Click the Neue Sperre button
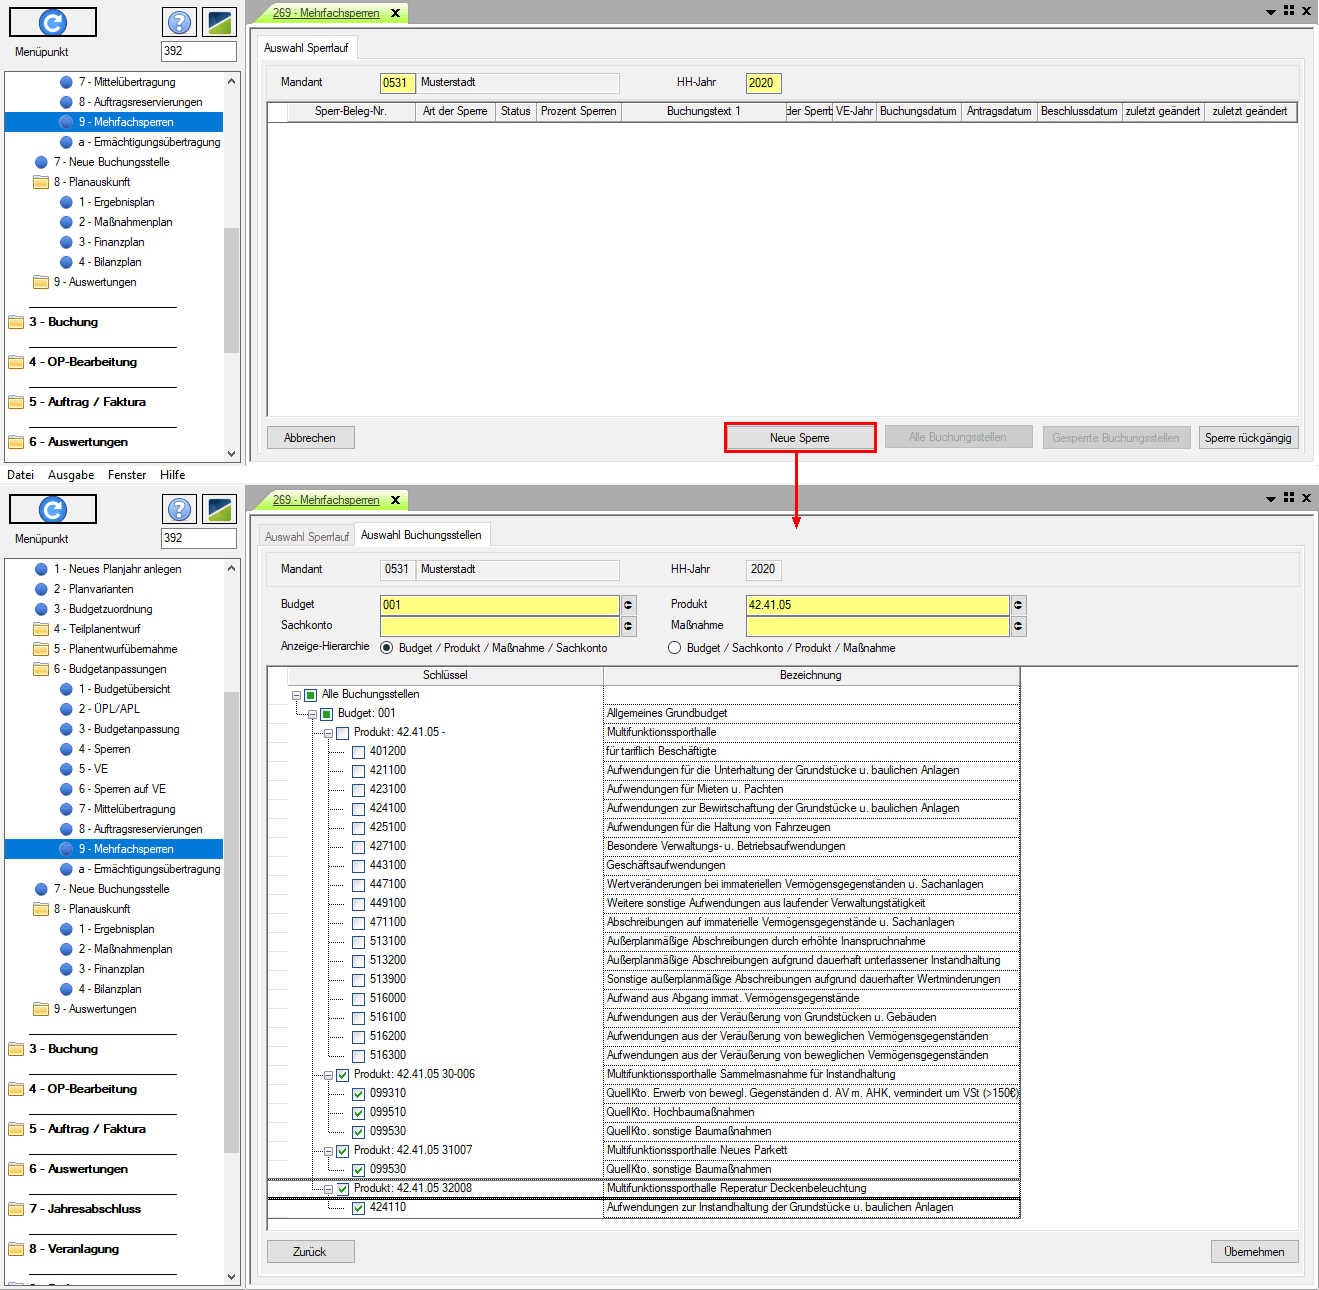The image size is (1319, 1290). [x=800, y=438]
